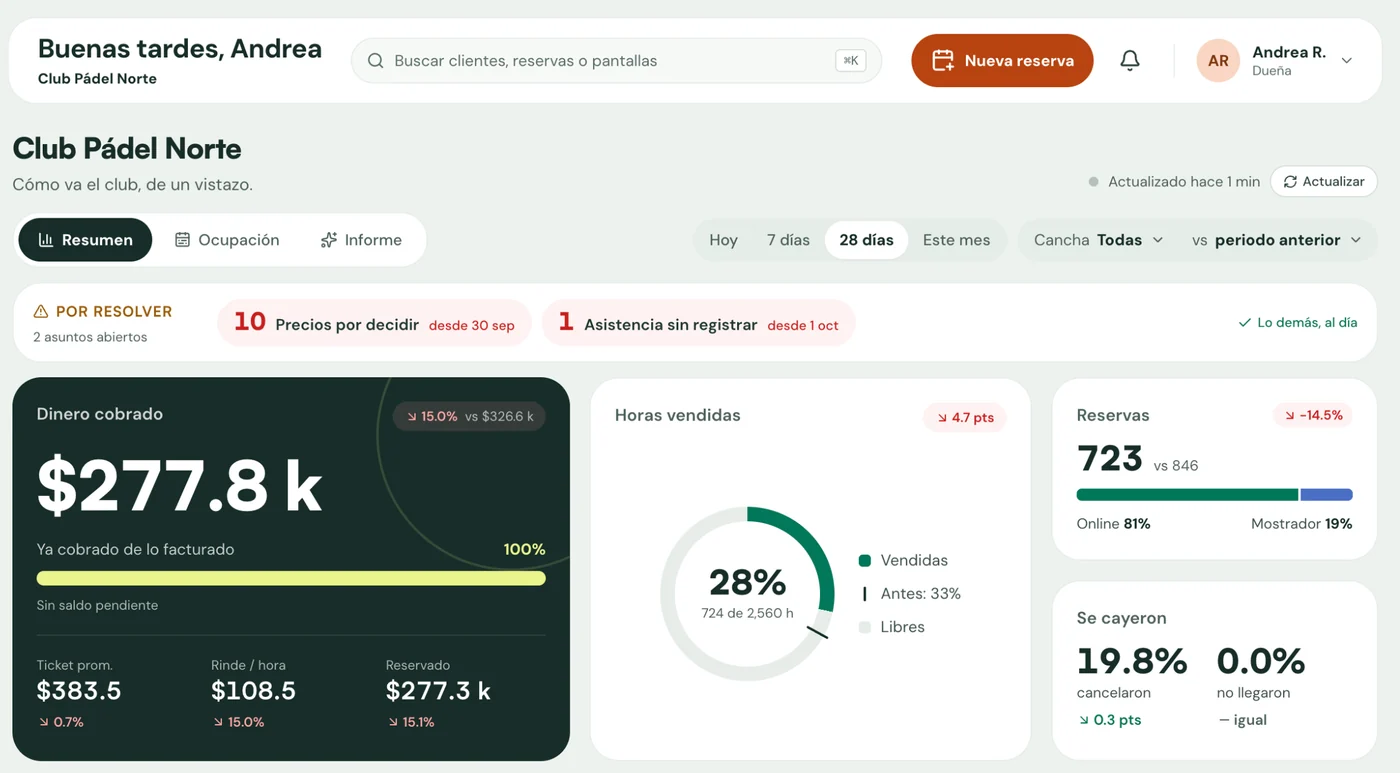The image size is (1400, 773).
Task: Click the Nueva reserva button
Action: click(1002, 61)
